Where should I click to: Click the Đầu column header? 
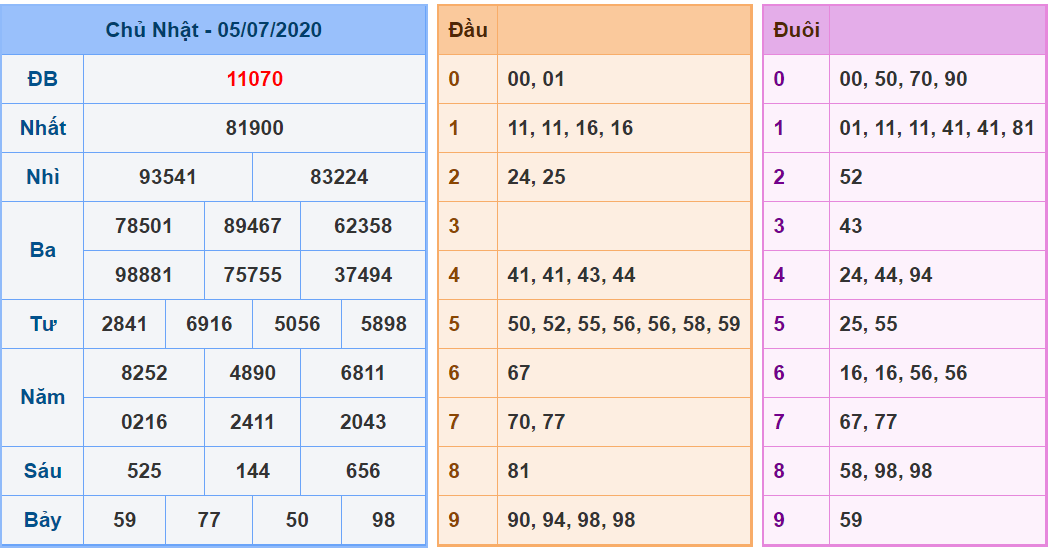tap(467, 30)
